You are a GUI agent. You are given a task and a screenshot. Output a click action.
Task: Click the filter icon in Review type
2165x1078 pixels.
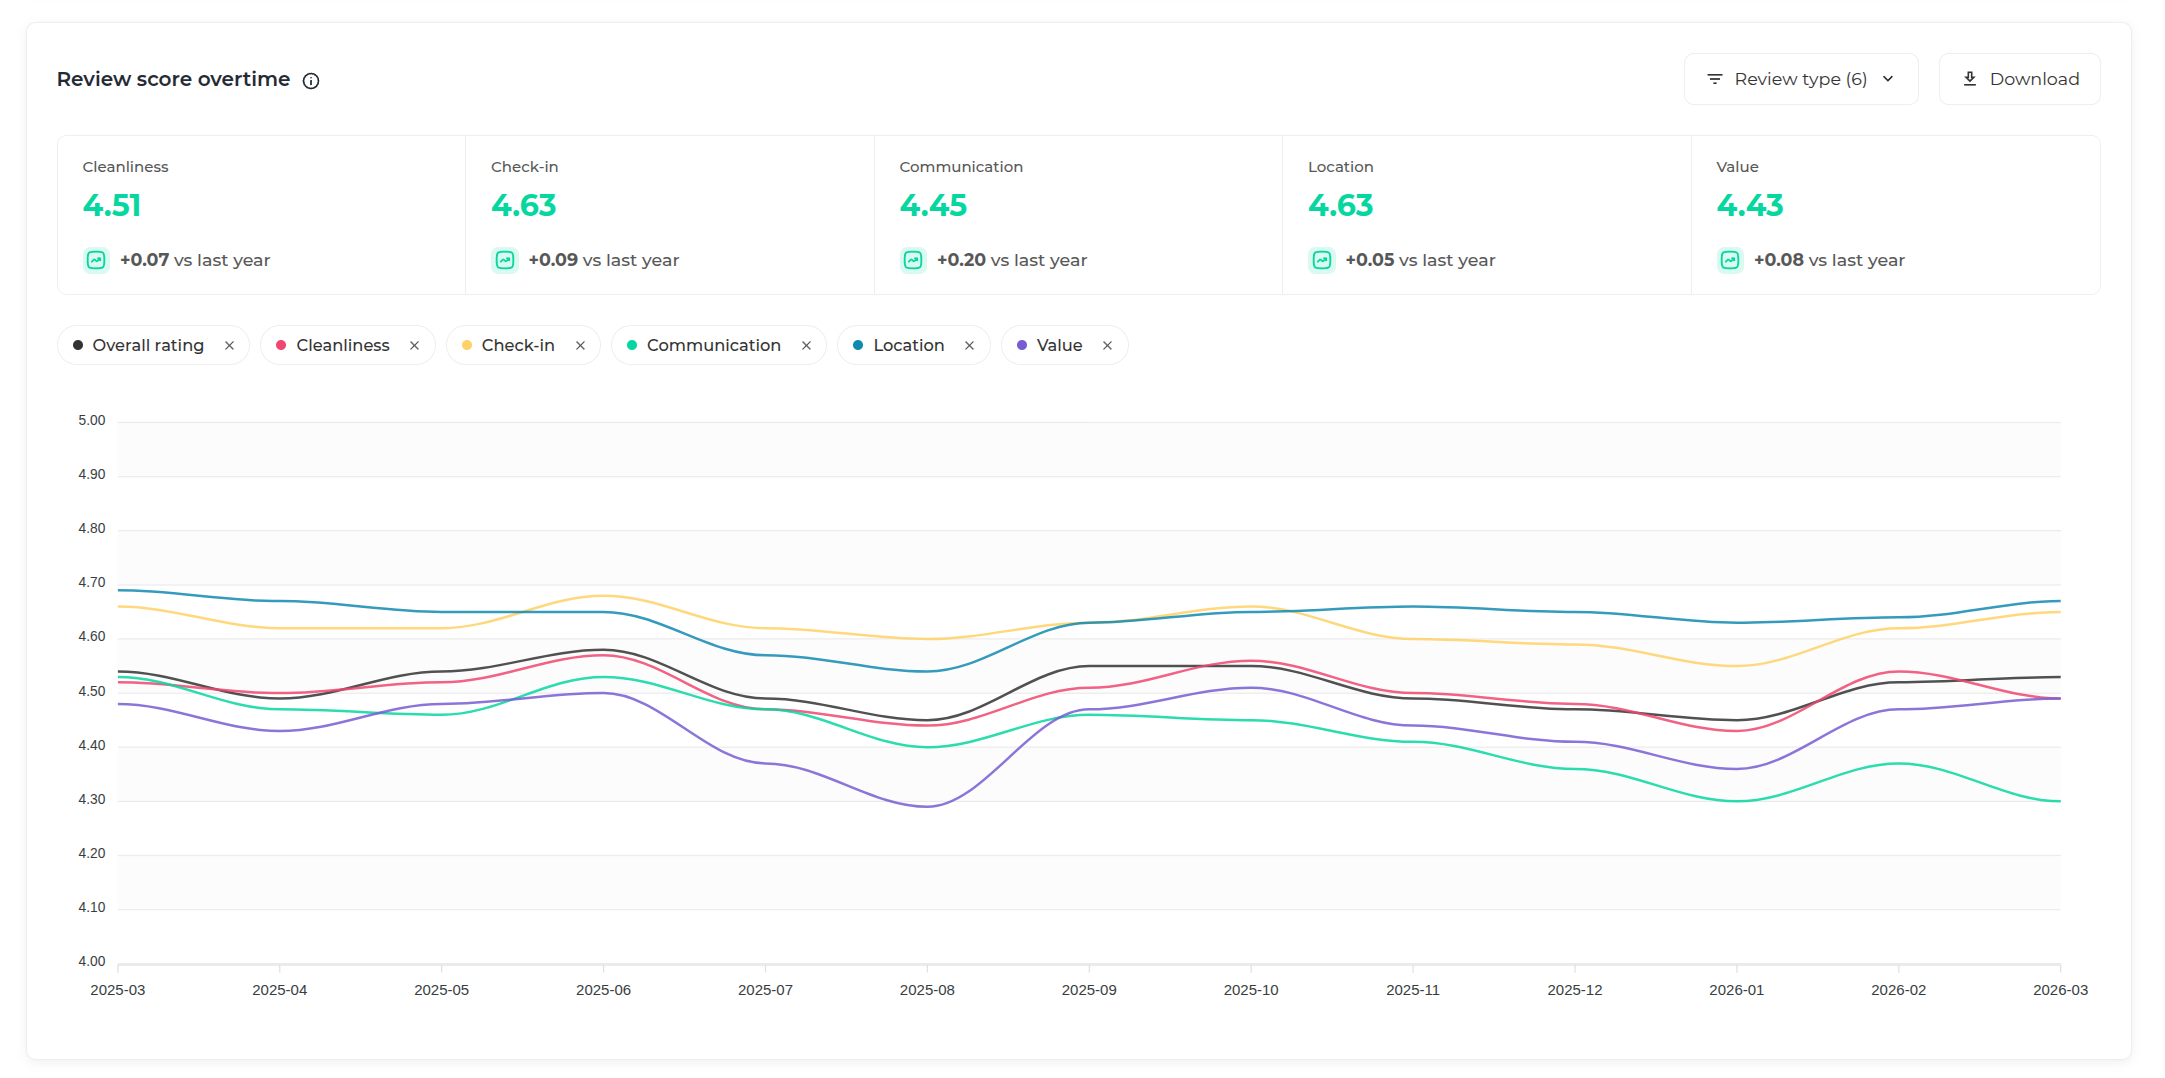[1715, 79]
